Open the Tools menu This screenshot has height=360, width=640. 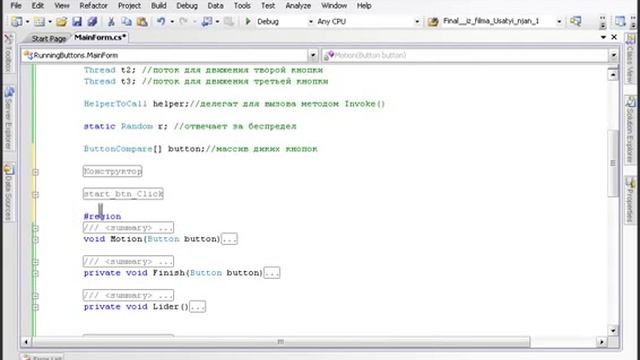pos(242,6)
